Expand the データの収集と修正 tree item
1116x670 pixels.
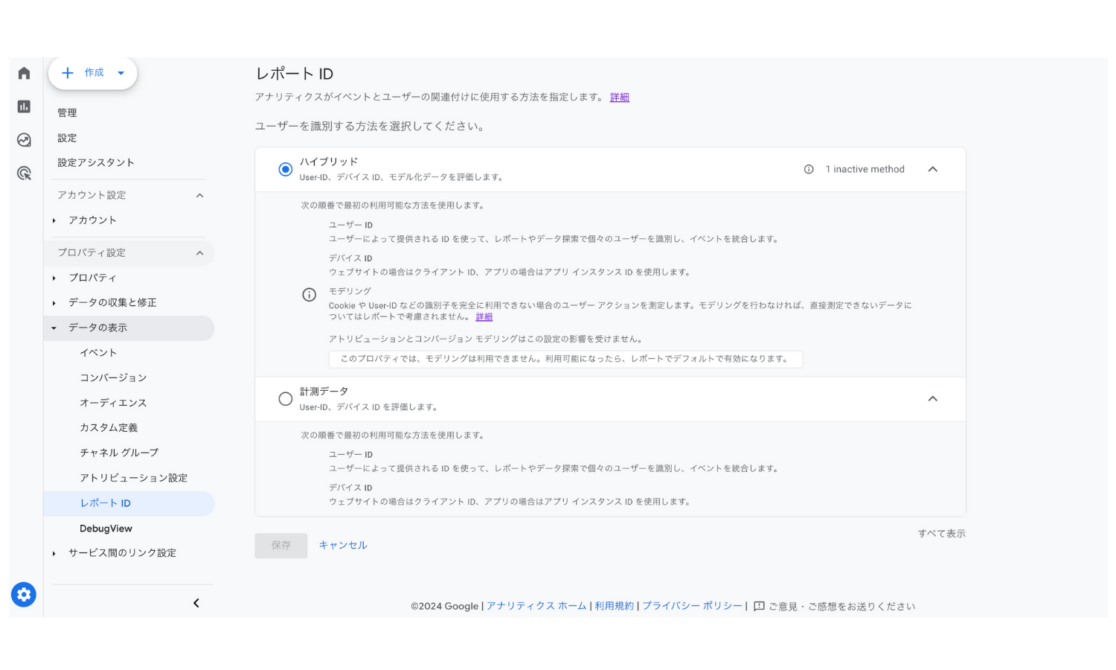tap(112, 302)
